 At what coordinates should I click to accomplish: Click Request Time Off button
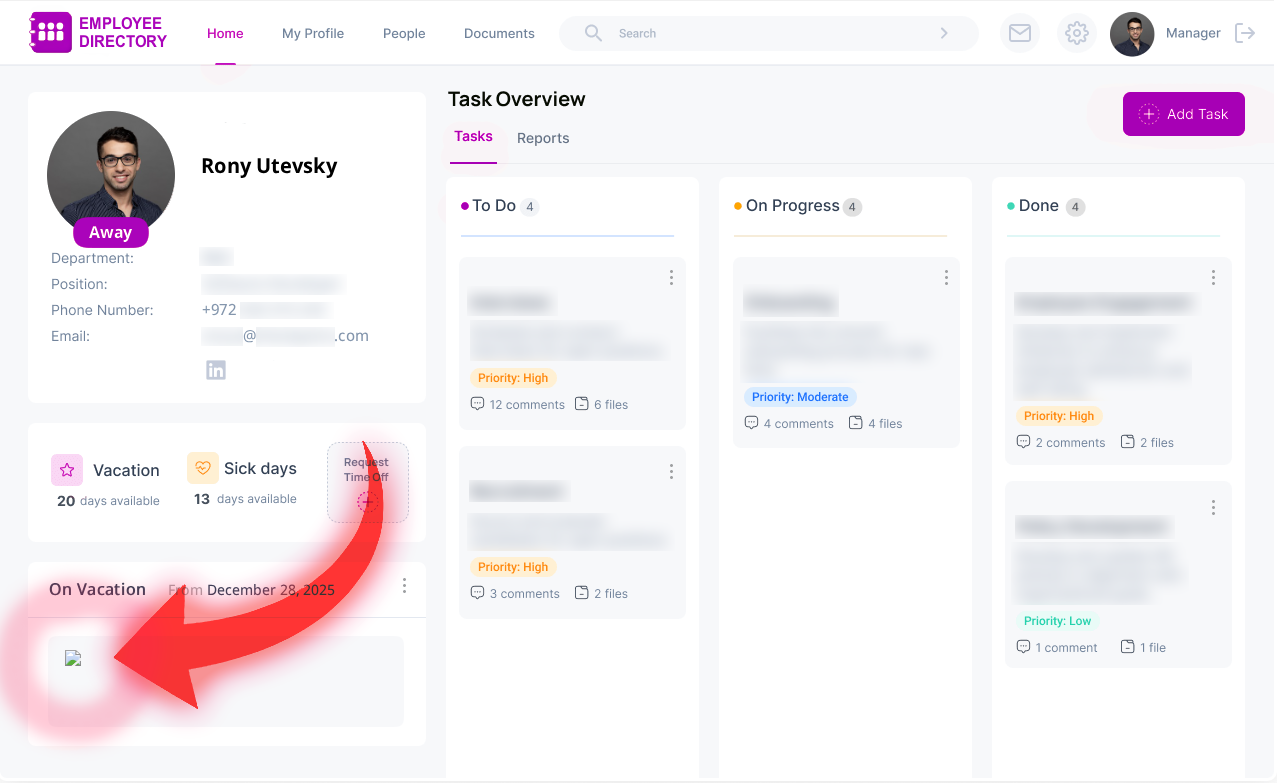367,482
